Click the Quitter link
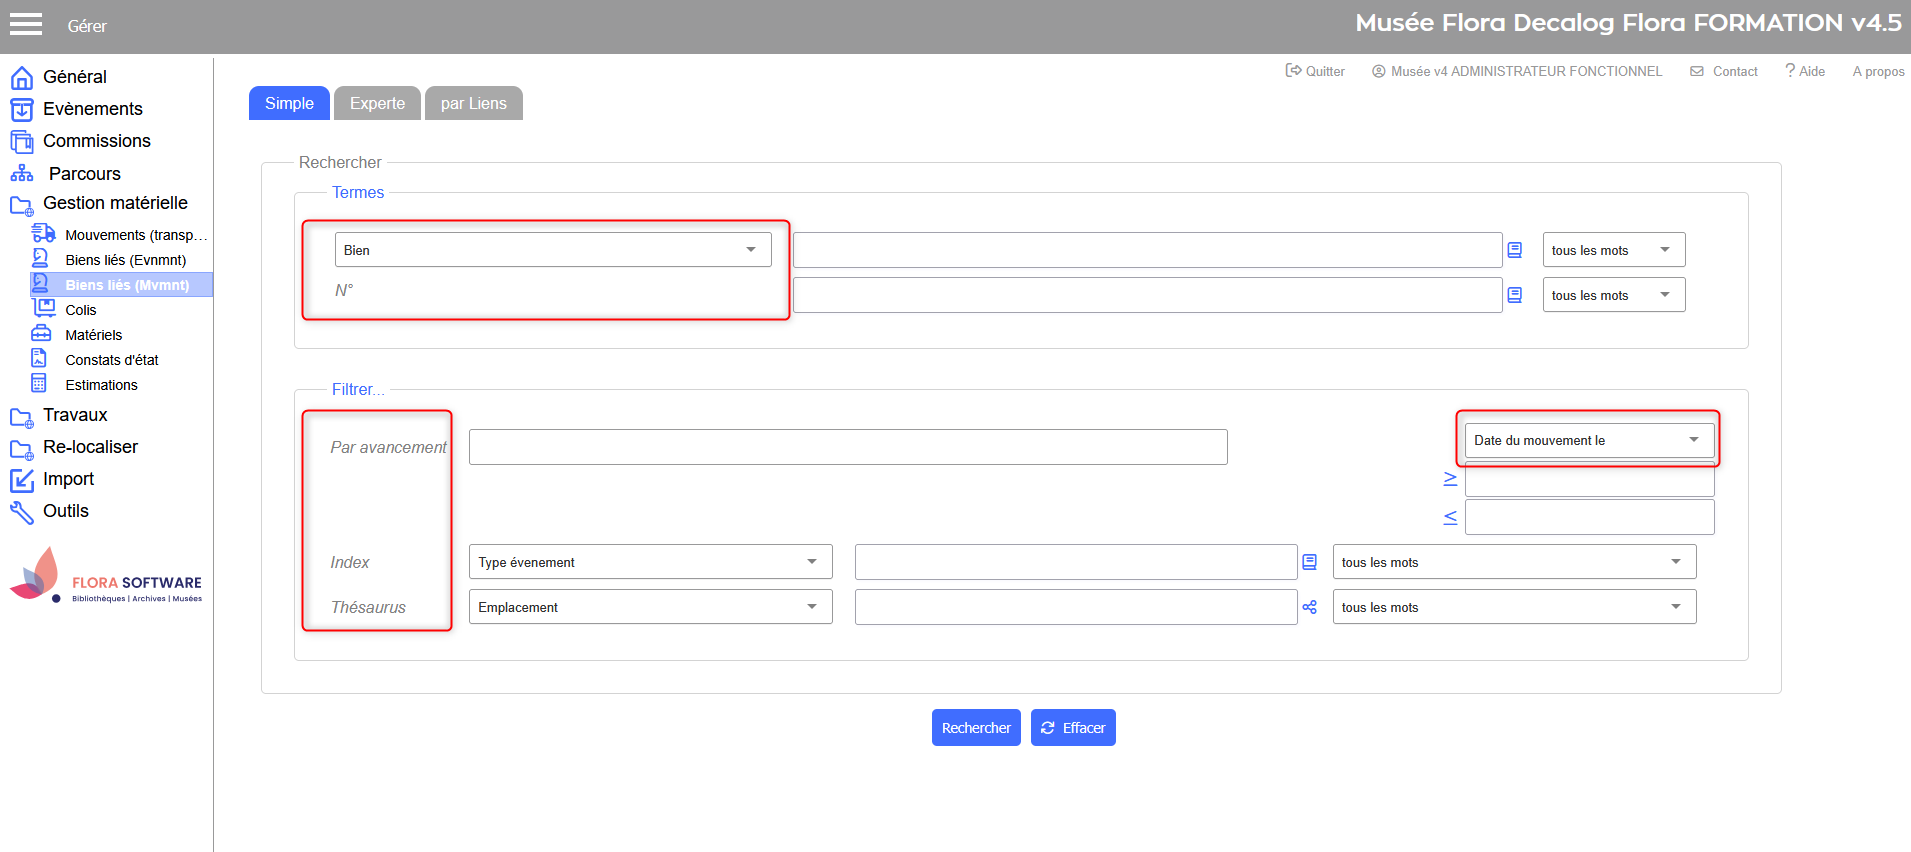The width and height of the screenshot is (1911, 852). pos(1315,71)
